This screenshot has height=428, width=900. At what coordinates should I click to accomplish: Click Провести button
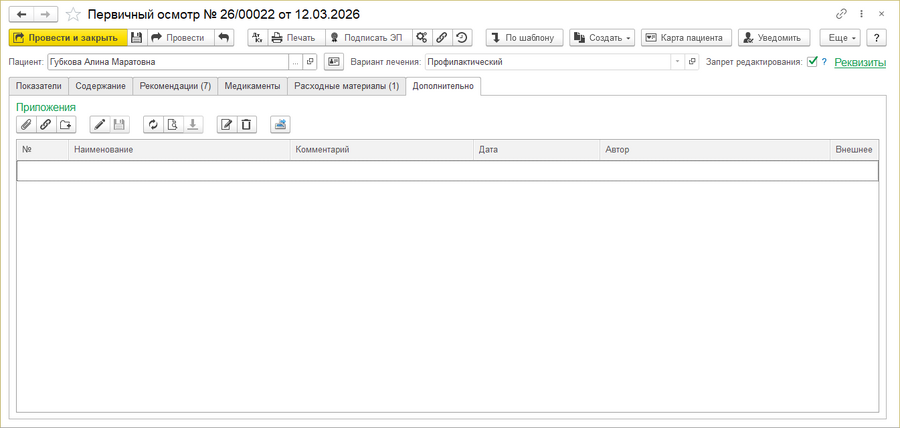(181, 38)
